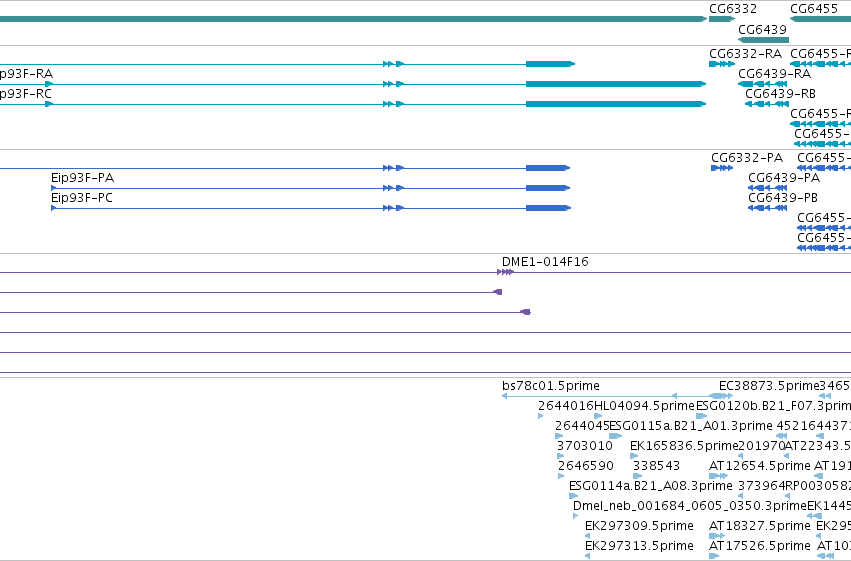Open the ESG0115a.B21_A01.3prime EST label

(x=691, y=426)
